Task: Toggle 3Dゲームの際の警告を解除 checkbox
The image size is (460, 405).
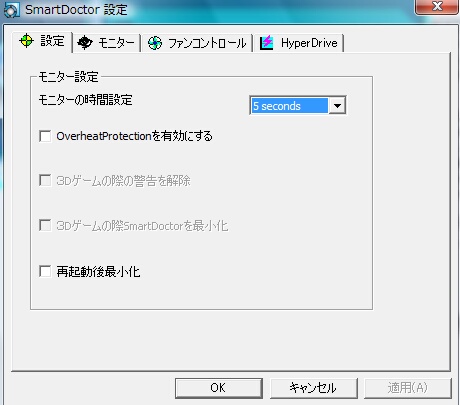Action: (x=45, y=180)
